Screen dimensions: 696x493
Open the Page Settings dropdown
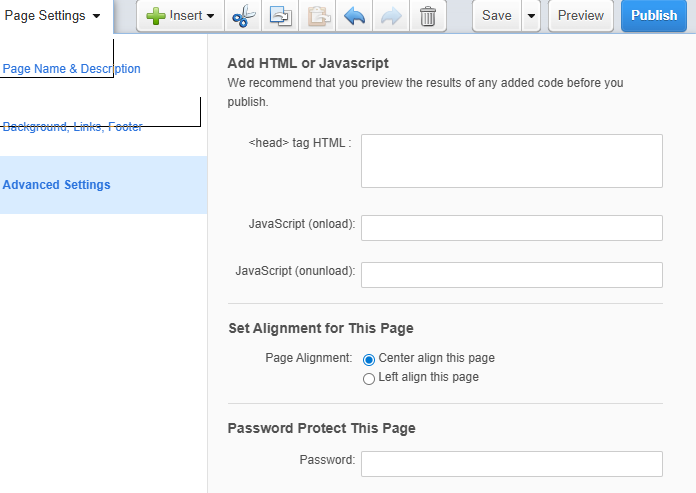click(x=52, y=16)
